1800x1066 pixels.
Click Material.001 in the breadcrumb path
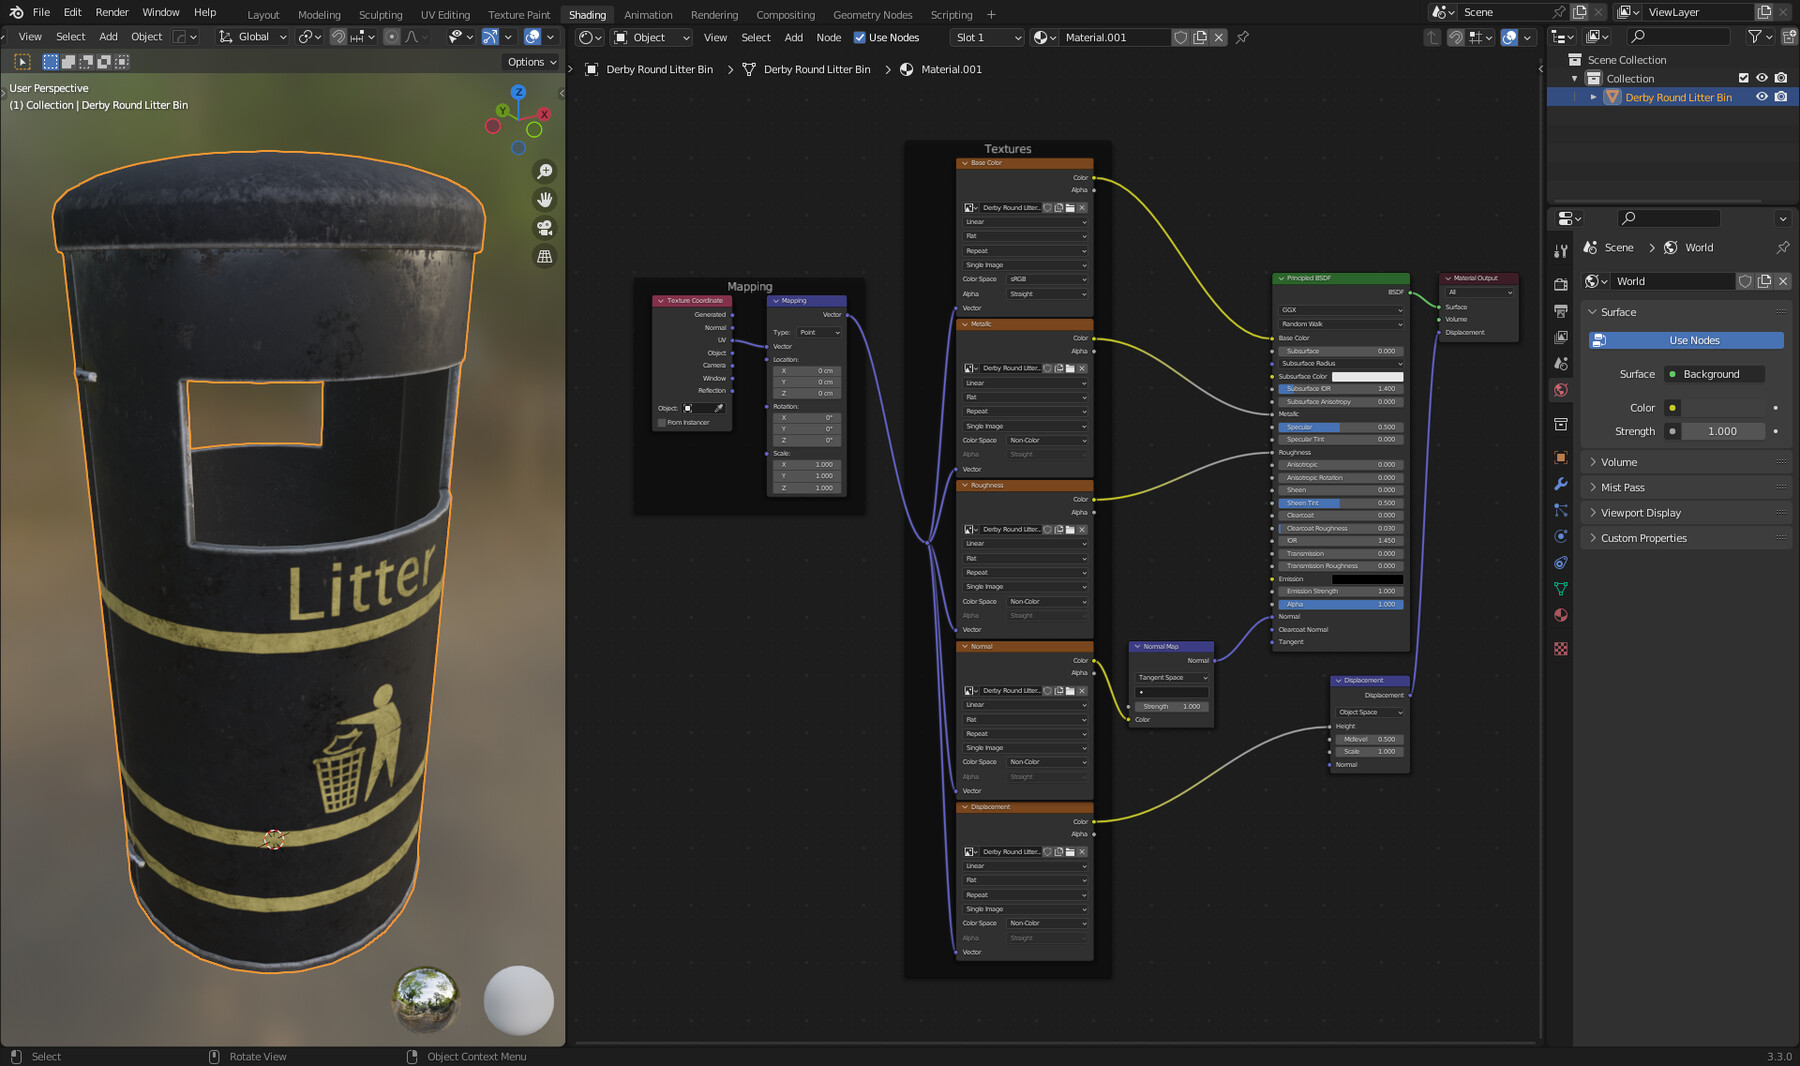[951, 69]
